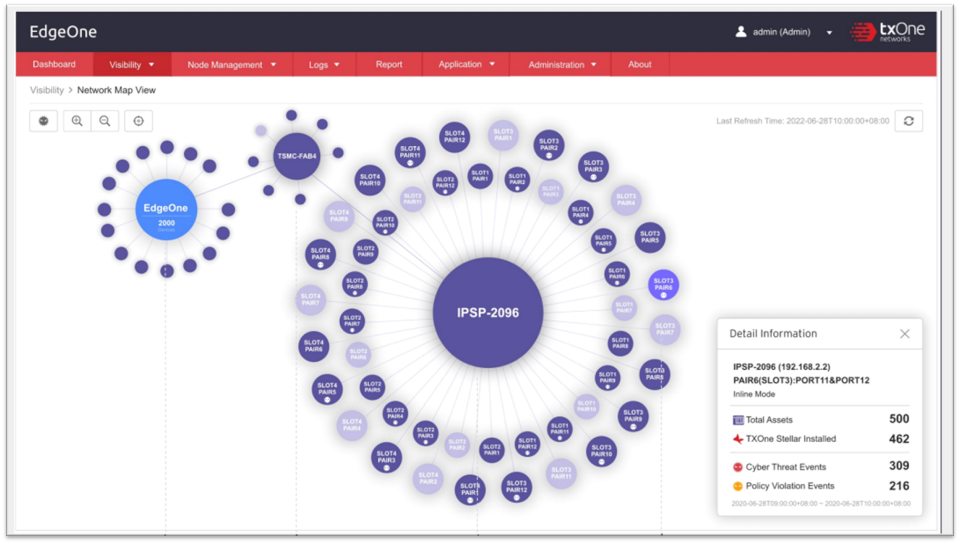The height and width of the screenshot is (544, 960).
Task: Select the SLOT4 PAIR12 node
Action: pos(454,136)
